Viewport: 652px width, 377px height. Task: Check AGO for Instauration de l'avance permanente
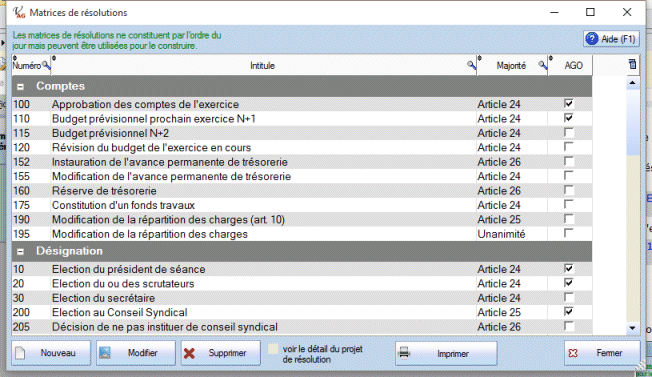coord(568,161)
